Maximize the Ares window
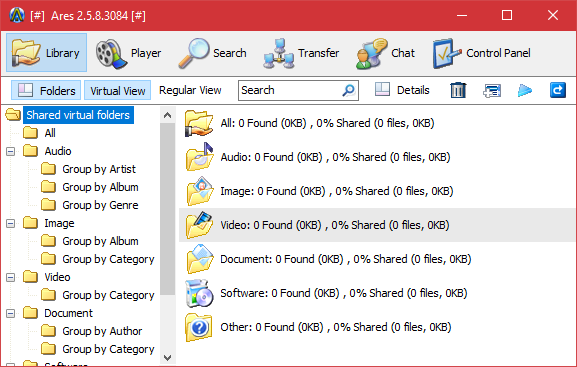 pyautogui.click(x=507, y=15)
